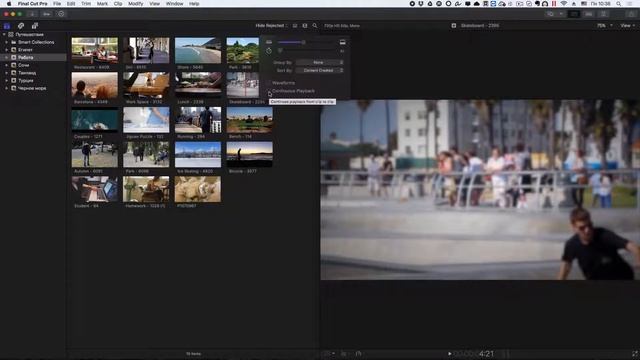
Task: Open the File menu
Action: point(57,4)
